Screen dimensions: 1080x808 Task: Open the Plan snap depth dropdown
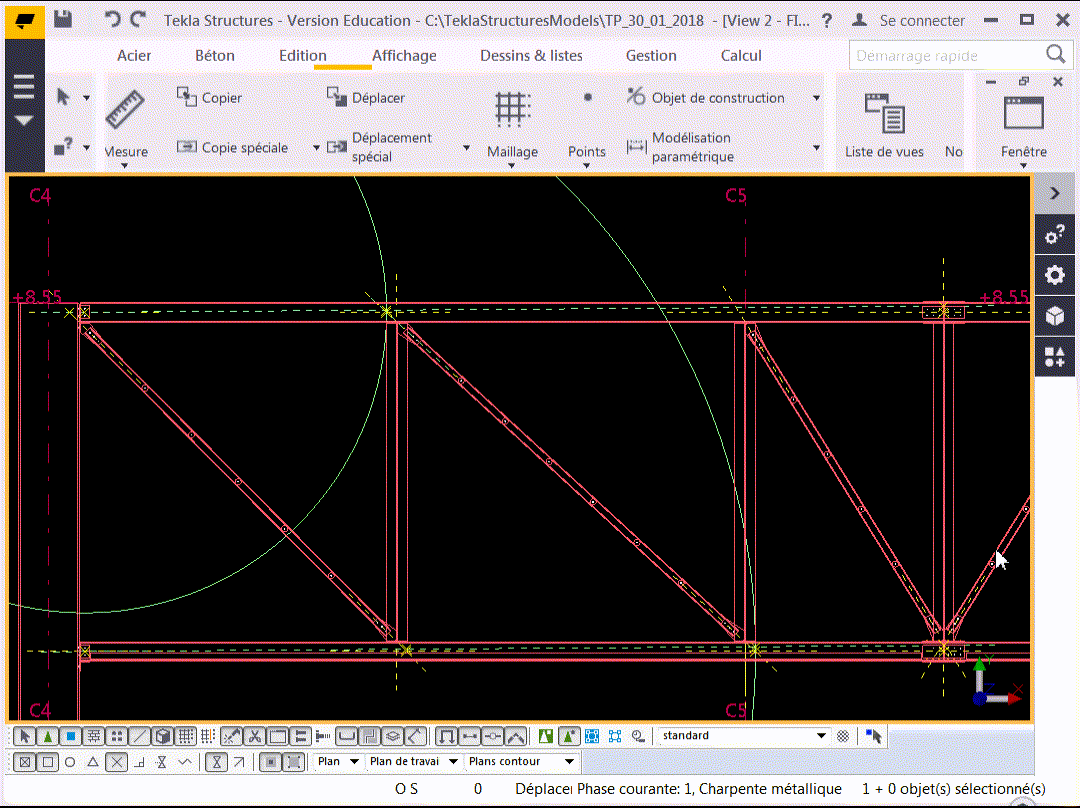tap(338, 761)
